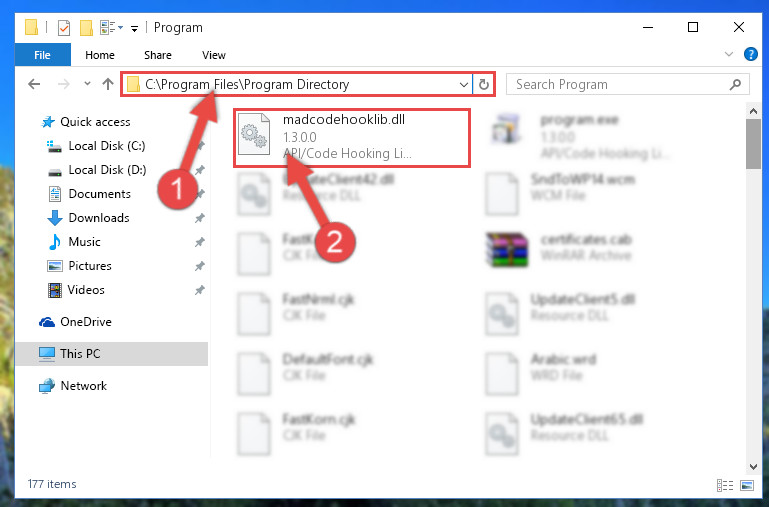Customize Quick Access Toolbar dropdown arrow

[x=134, y=29]
